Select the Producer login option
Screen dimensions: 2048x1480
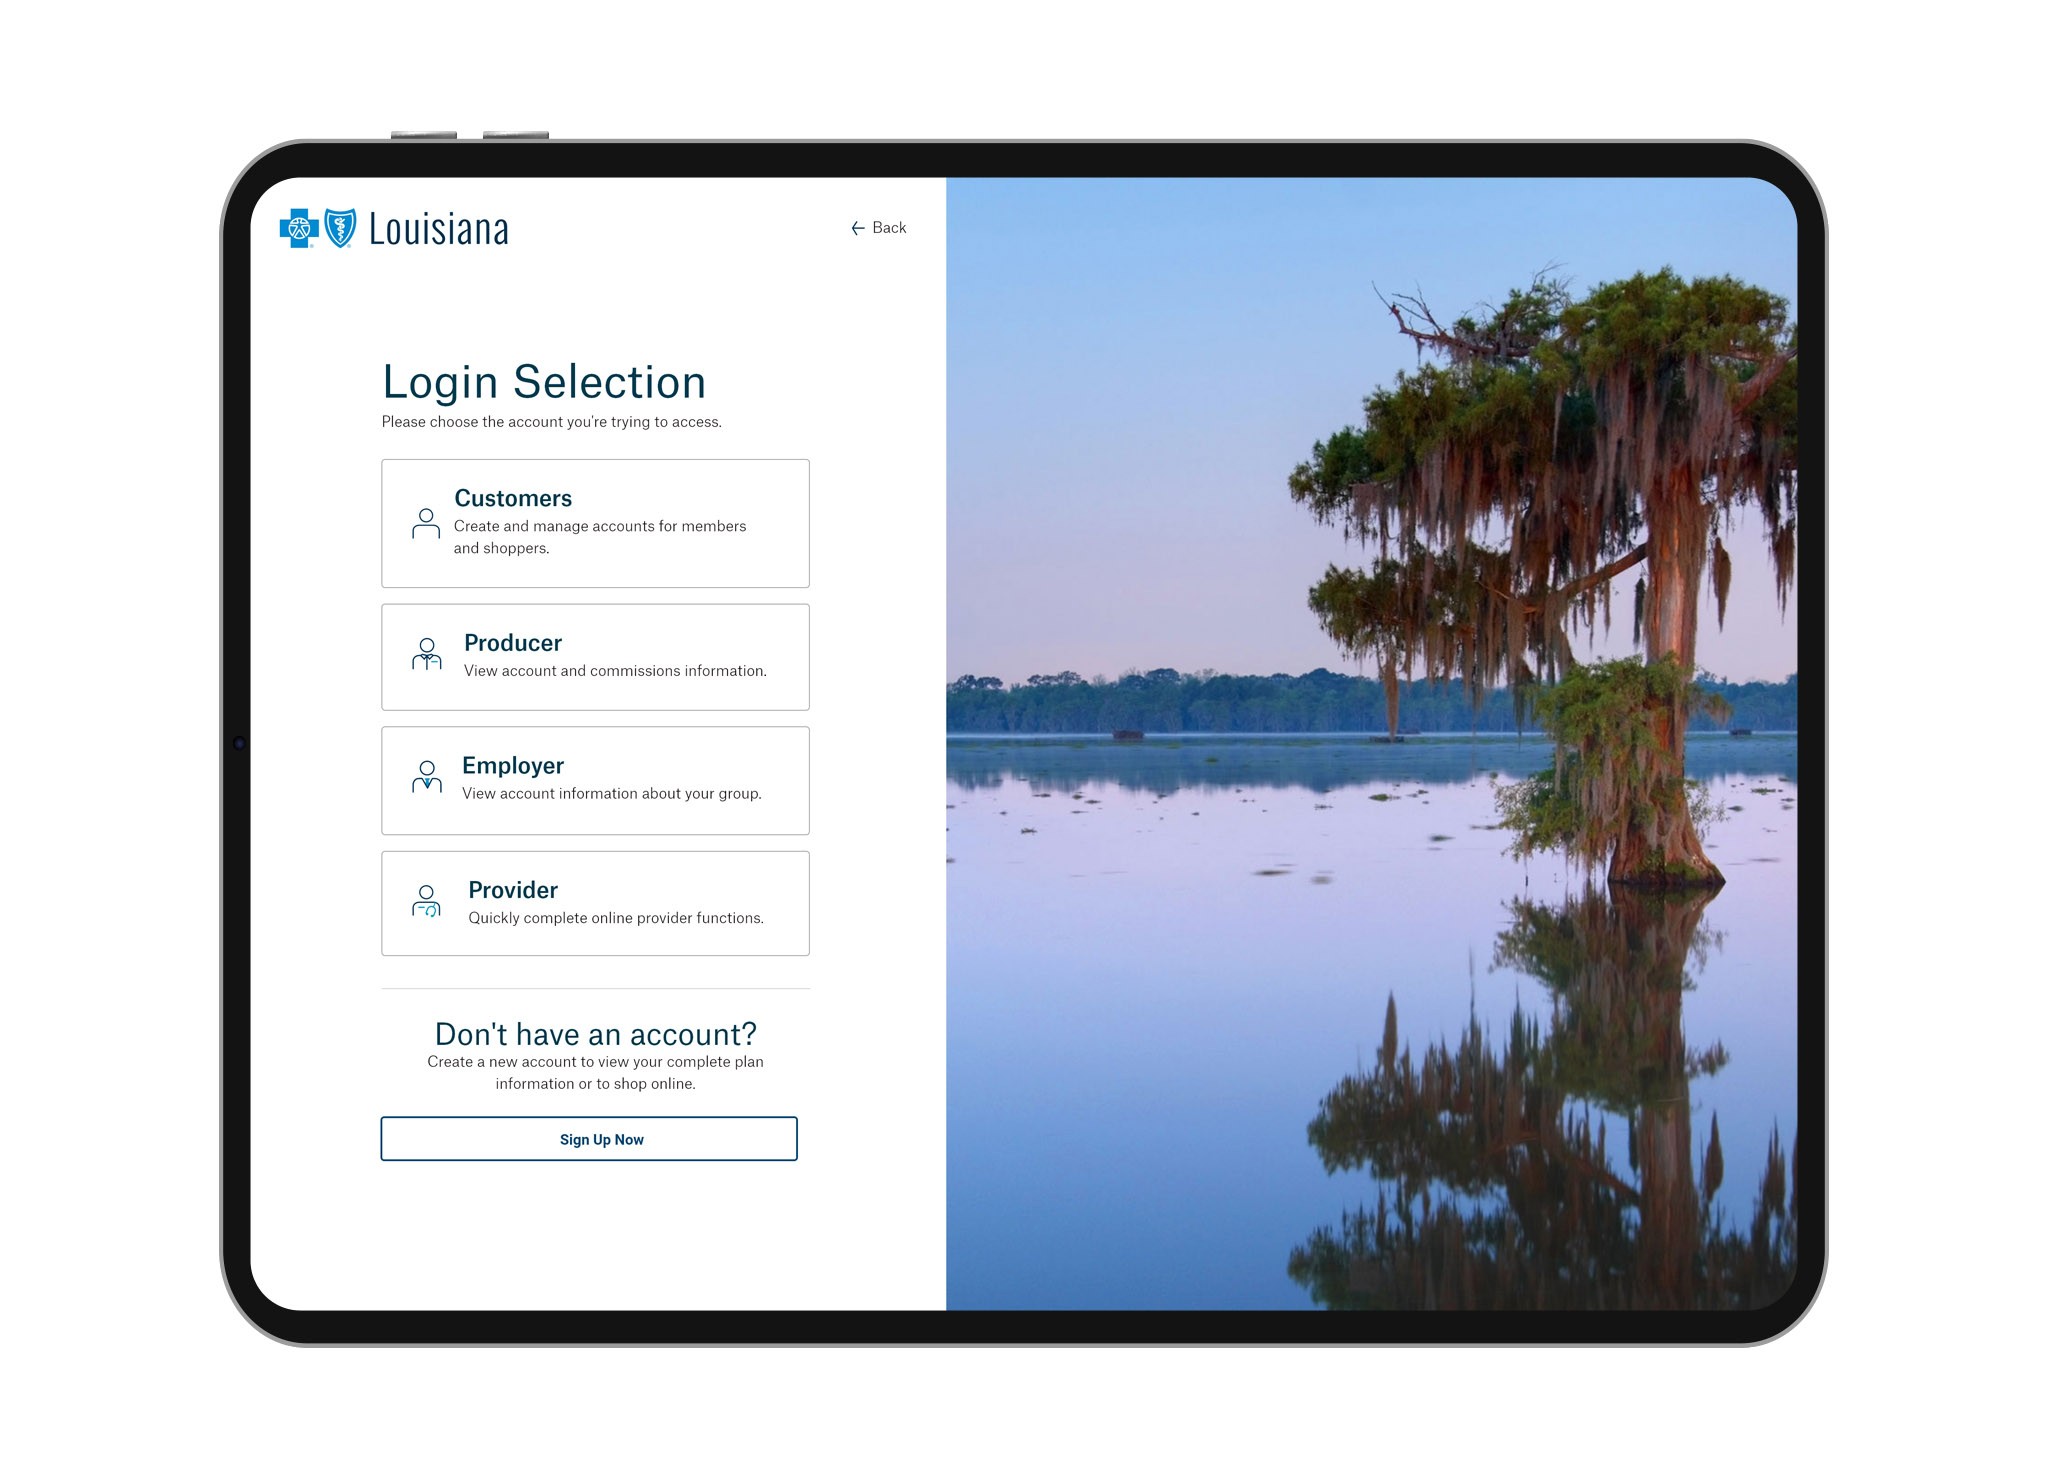pyautogui.click(x=596, y=655)
